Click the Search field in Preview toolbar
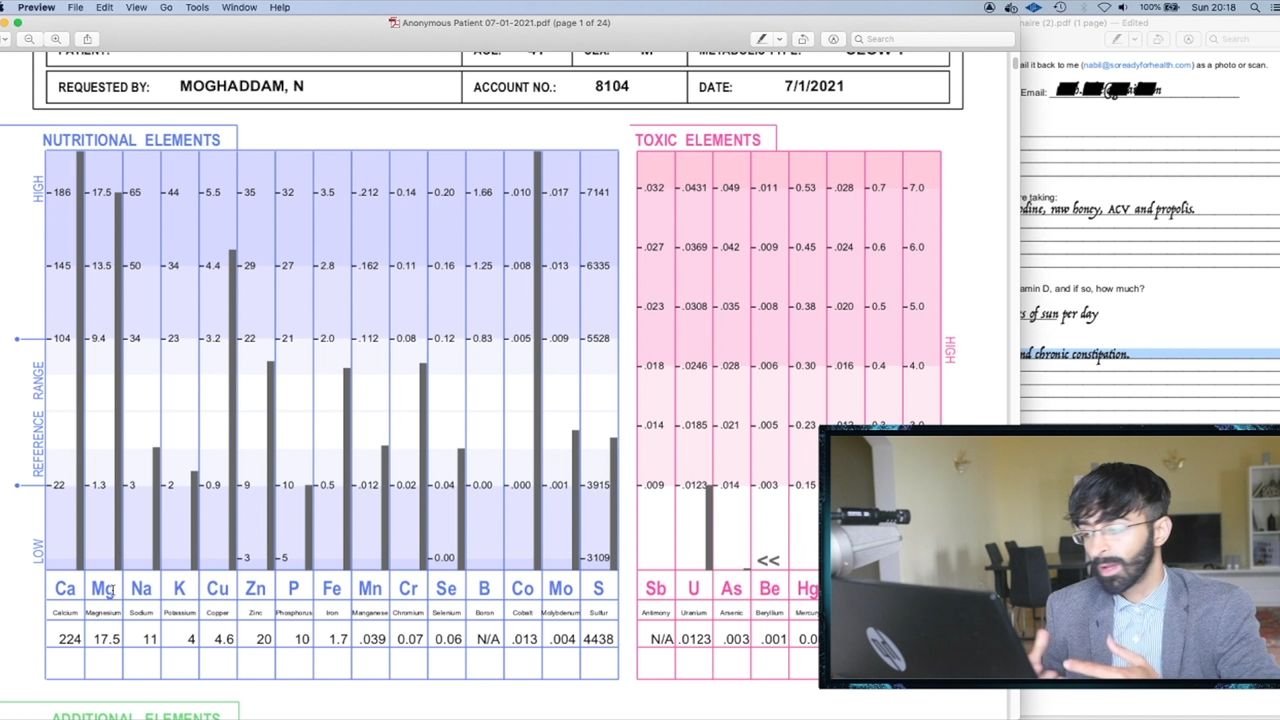 click(930, 39)
